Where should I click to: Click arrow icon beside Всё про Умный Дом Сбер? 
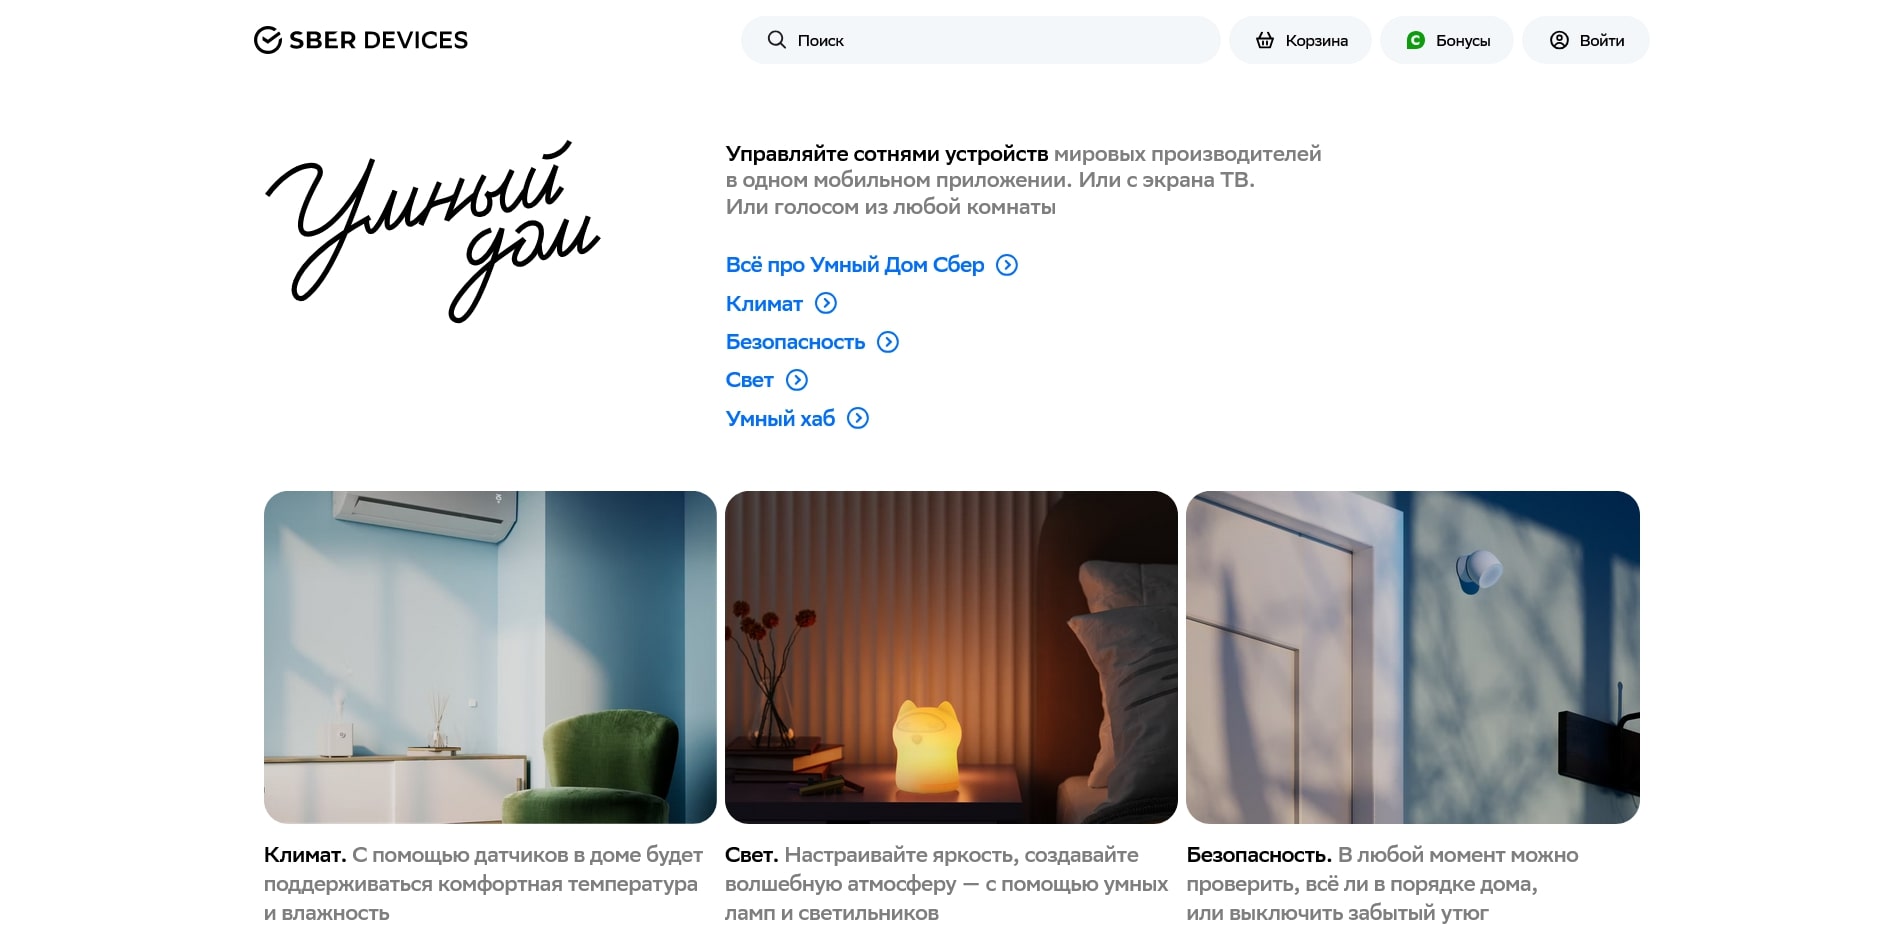pos(1007,265)
